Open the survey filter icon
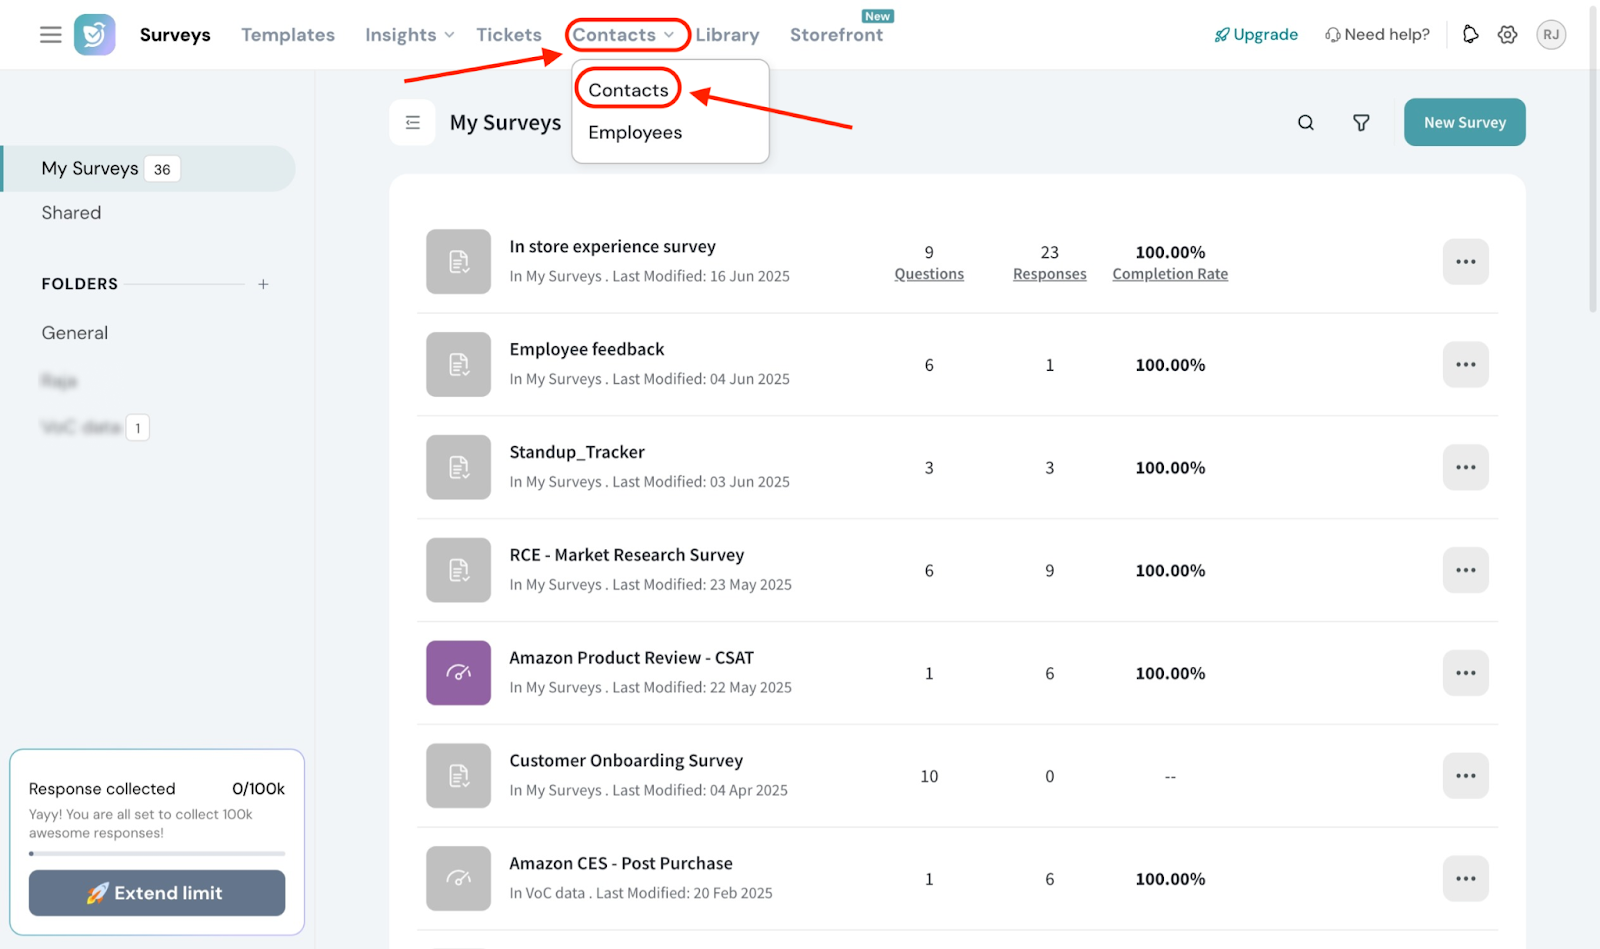This screenshot has width=1600, height=949. pos(1361,123)
